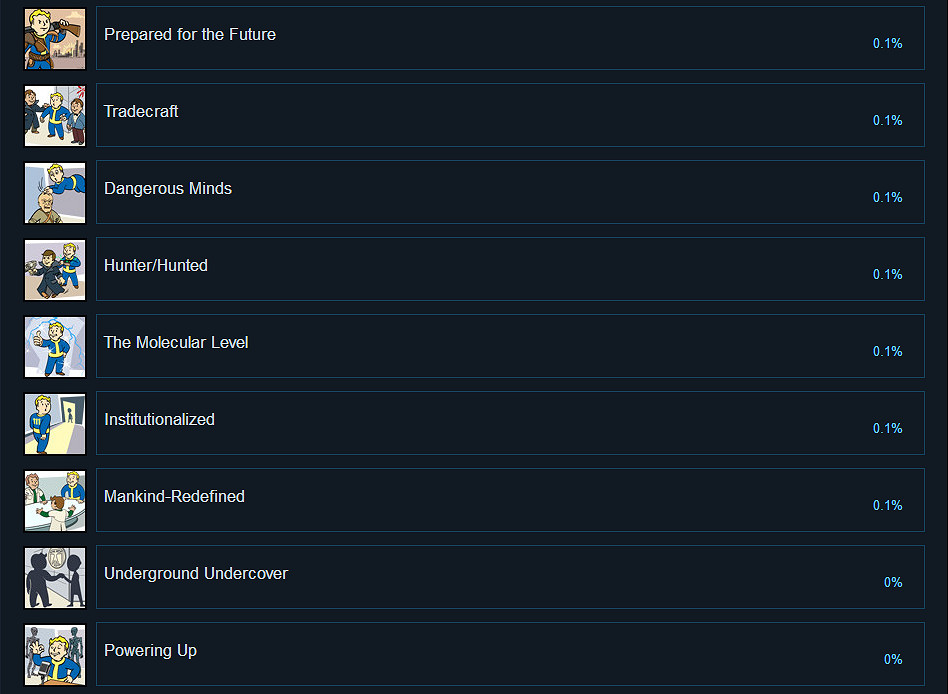Select the Tradecraft achievement title text
The width and height of the screenshot is (948, 694).
click(x=141, y=111)
